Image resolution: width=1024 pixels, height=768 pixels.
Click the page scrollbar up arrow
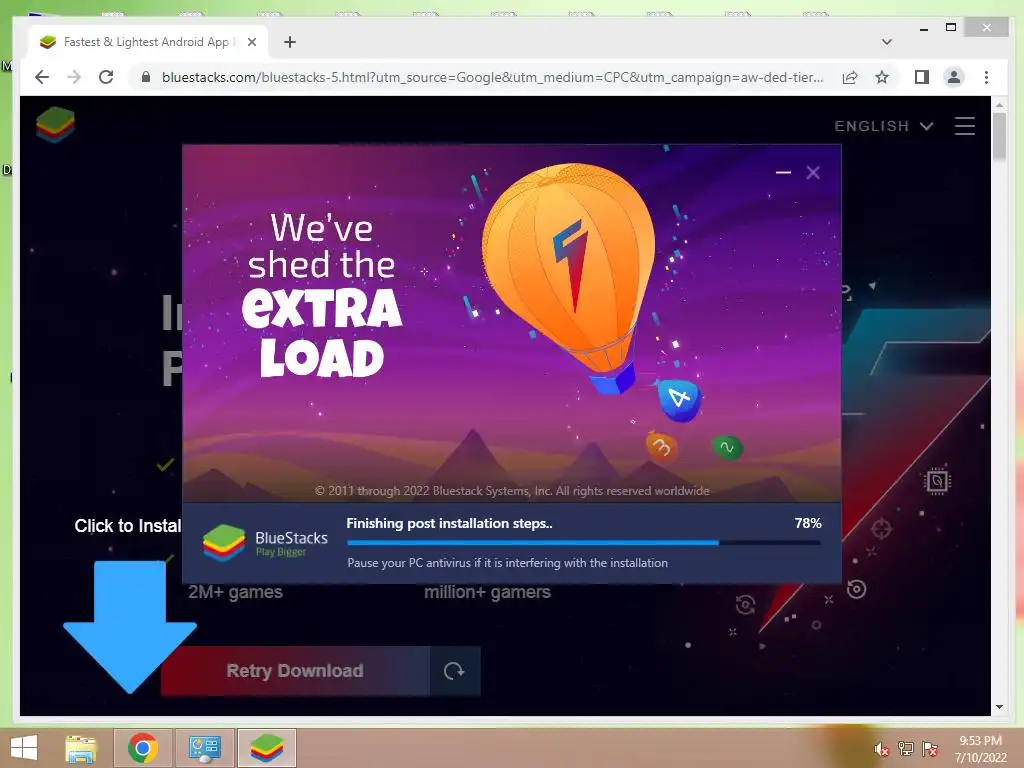999,104
